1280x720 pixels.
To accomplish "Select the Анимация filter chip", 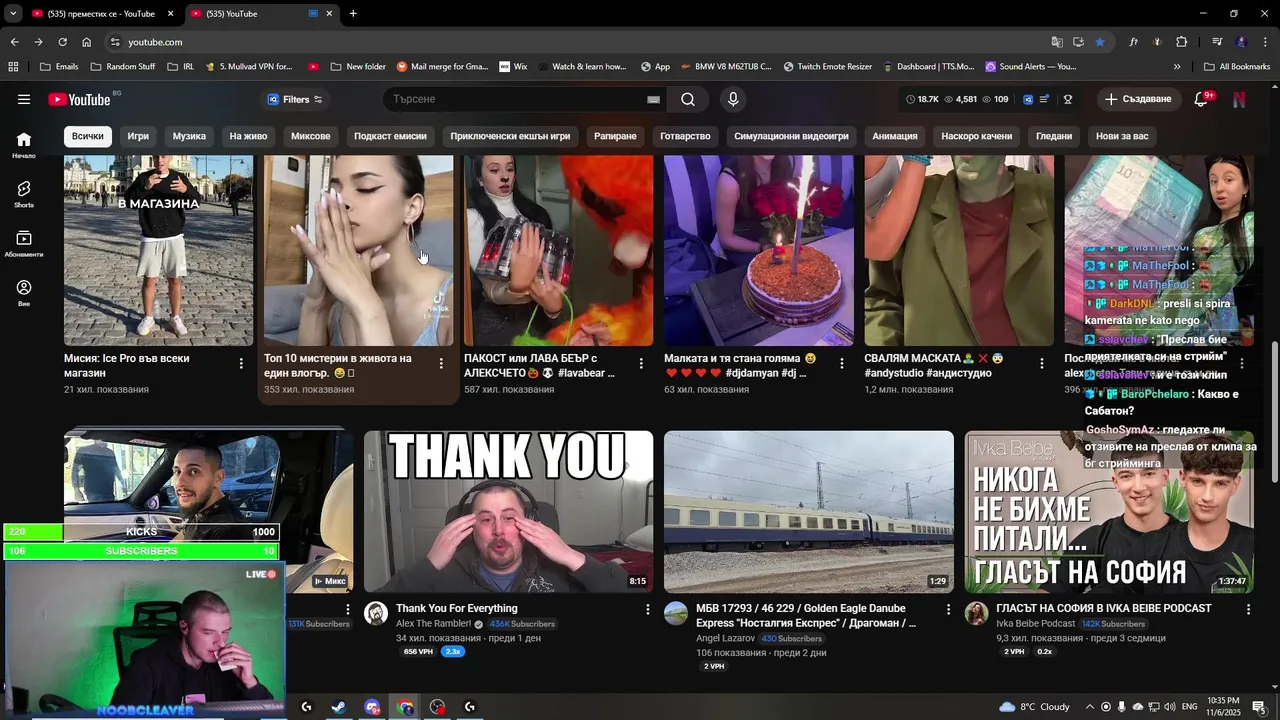I will [894, 136].
